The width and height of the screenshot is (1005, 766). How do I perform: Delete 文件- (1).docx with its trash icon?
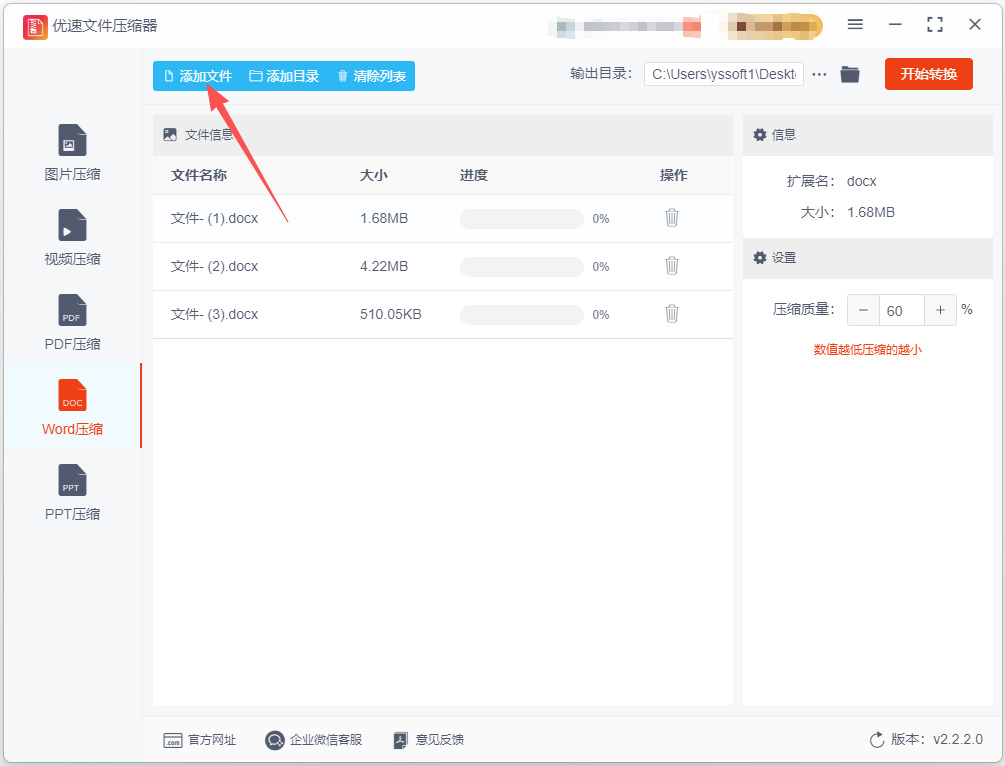(x=672, y=218)
